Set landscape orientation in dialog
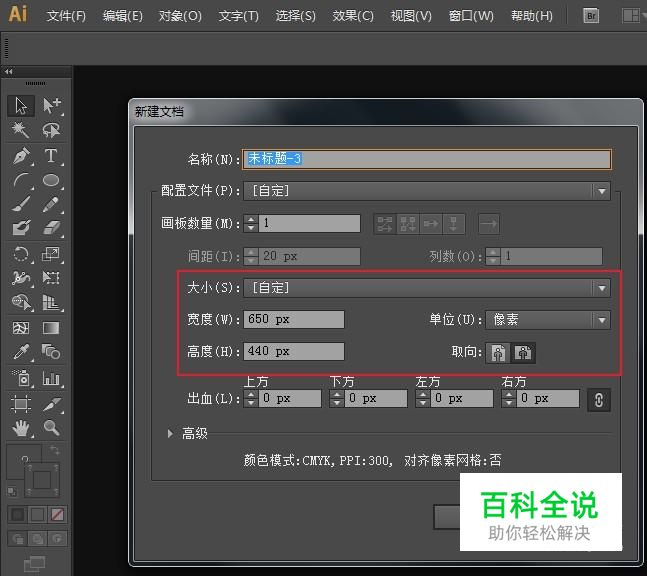The height and width of the screenshot is (576, 647). (523, 353)
